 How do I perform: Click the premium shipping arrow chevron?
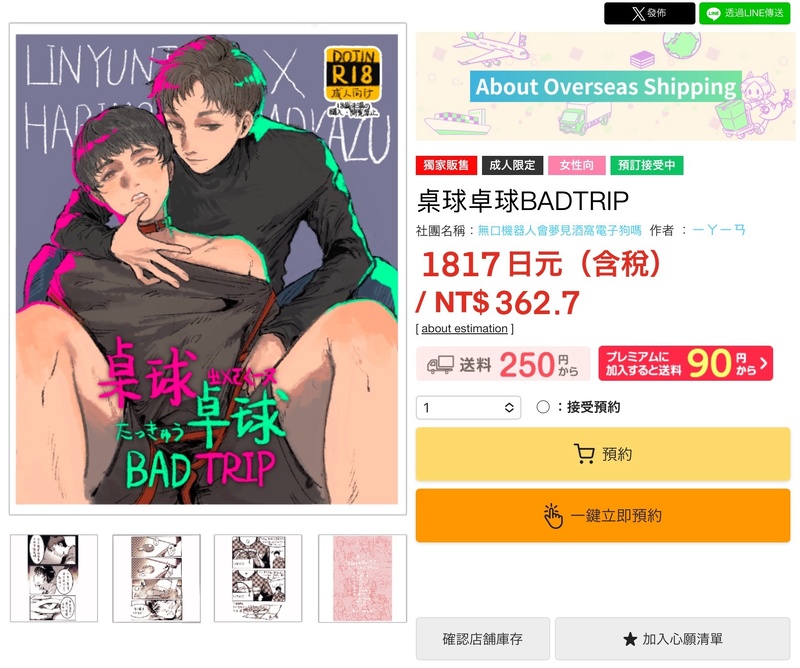tap(763, 363)
